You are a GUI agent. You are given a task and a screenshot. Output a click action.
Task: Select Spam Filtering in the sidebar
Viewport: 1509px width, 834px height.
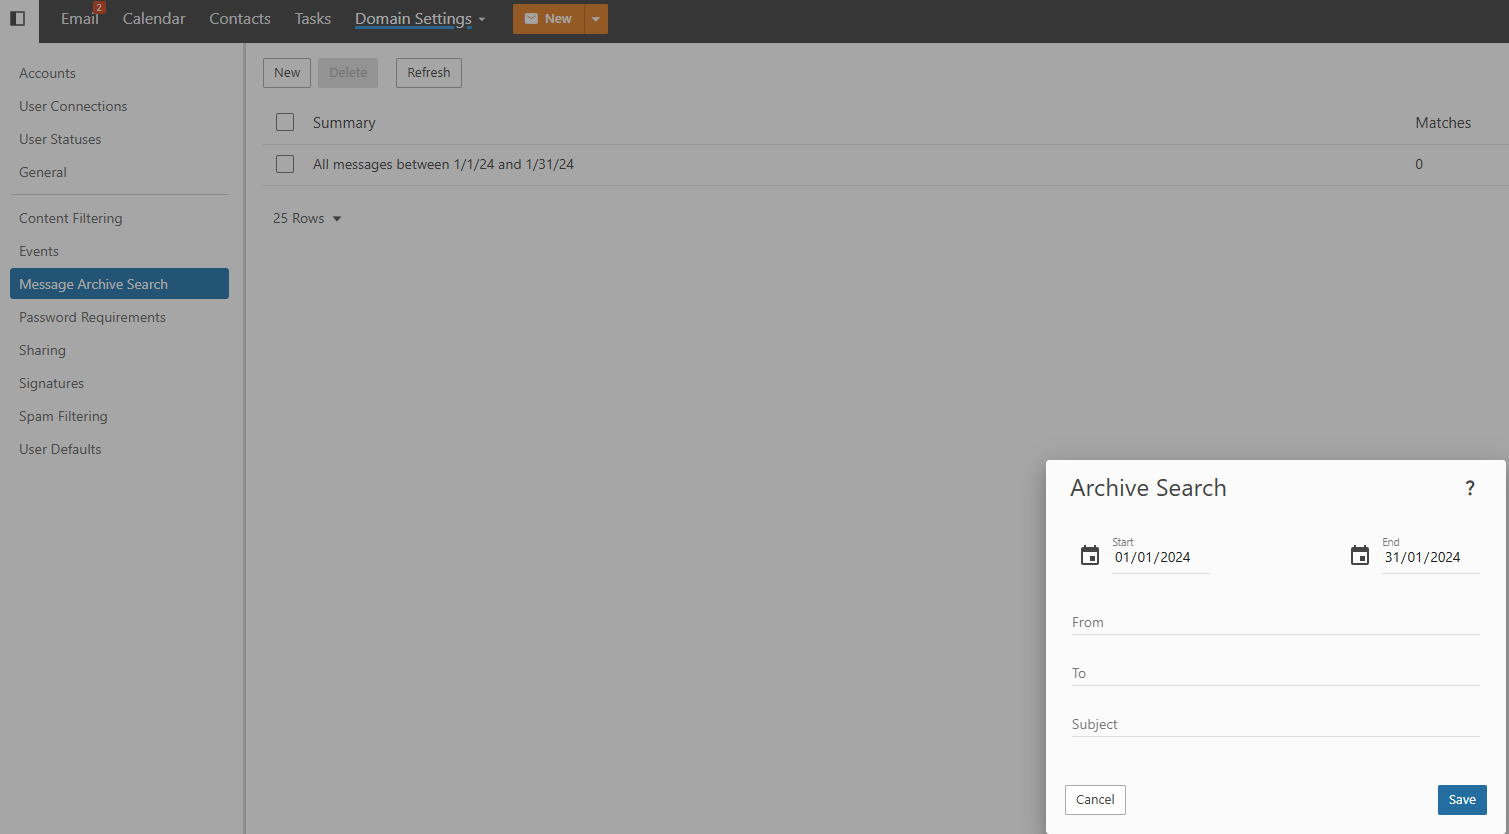tap(63, 416)
